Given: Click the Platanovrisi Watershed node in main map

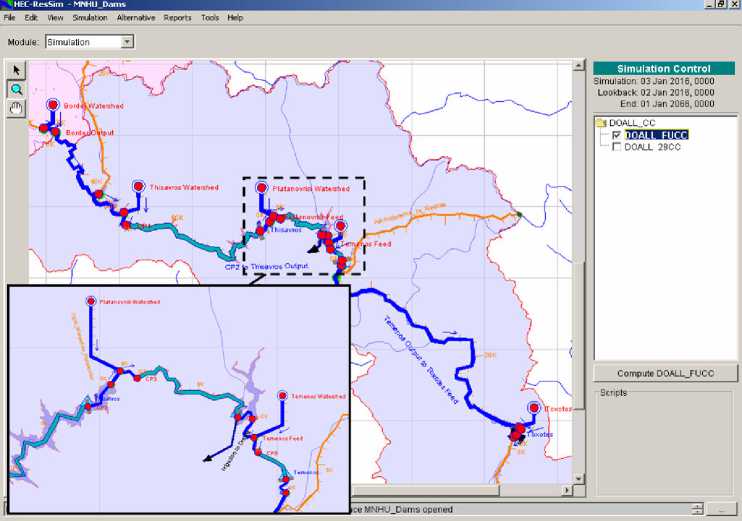Looking at the screenshot, I should click(x=261, y=188).
